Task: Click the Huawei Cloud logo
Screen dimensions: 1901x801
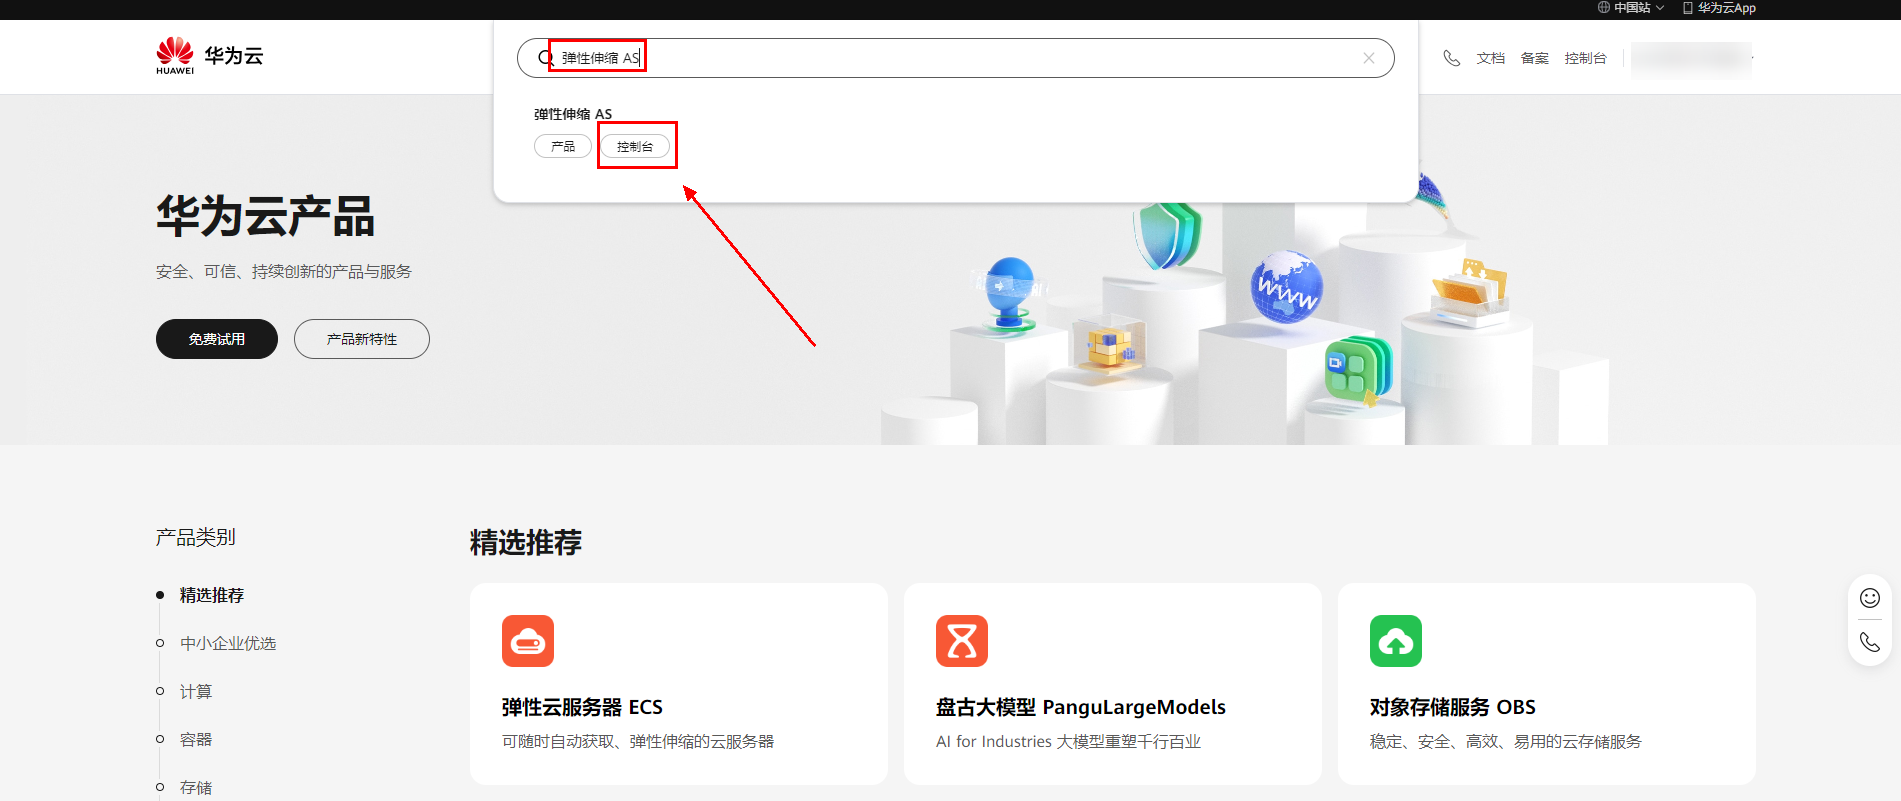Action: click(209, 56)
